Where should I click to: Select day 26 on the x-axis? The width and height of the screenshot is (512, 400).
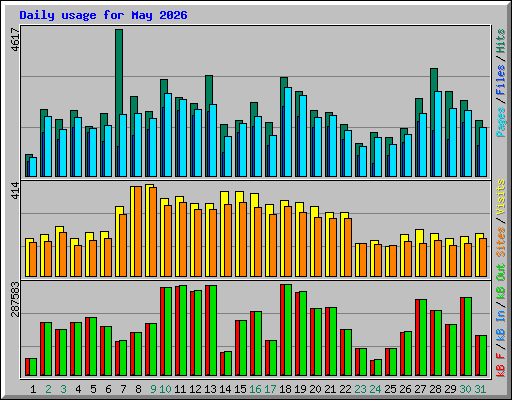[405, 389]
